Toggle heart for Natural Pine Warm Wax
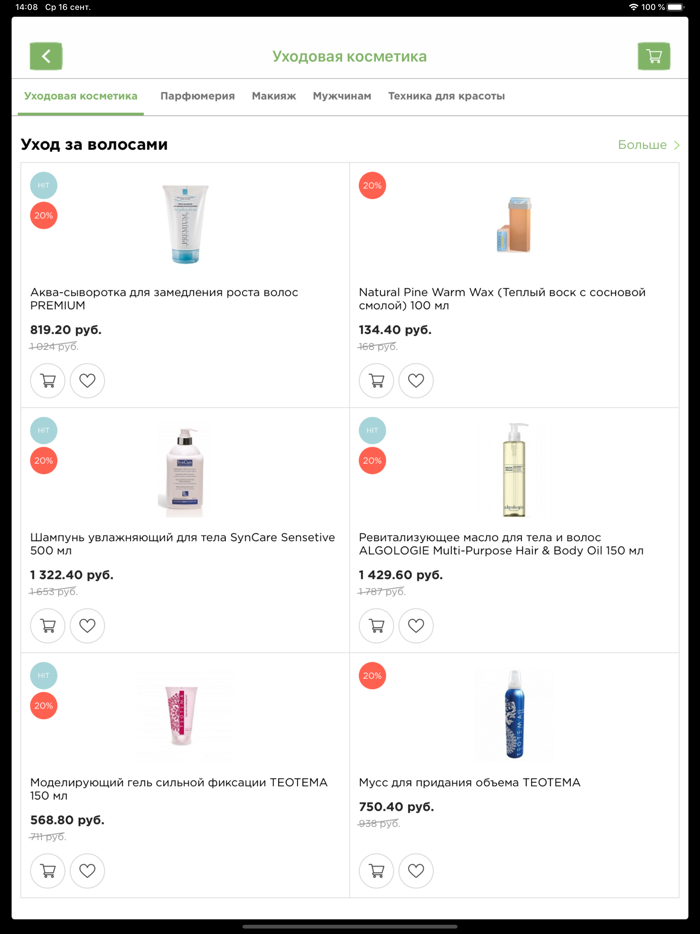Image resolution: width=700 pixels, height=934 pixels. pos(416,380)
